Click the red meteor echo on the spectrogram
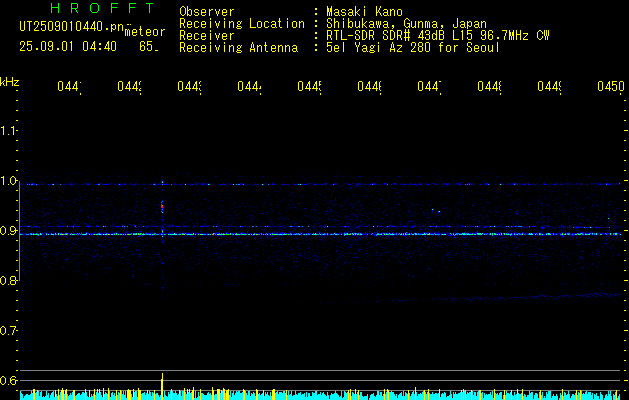Image resolution: width=629 pixels, height=400 pixels. coord(162,207)
